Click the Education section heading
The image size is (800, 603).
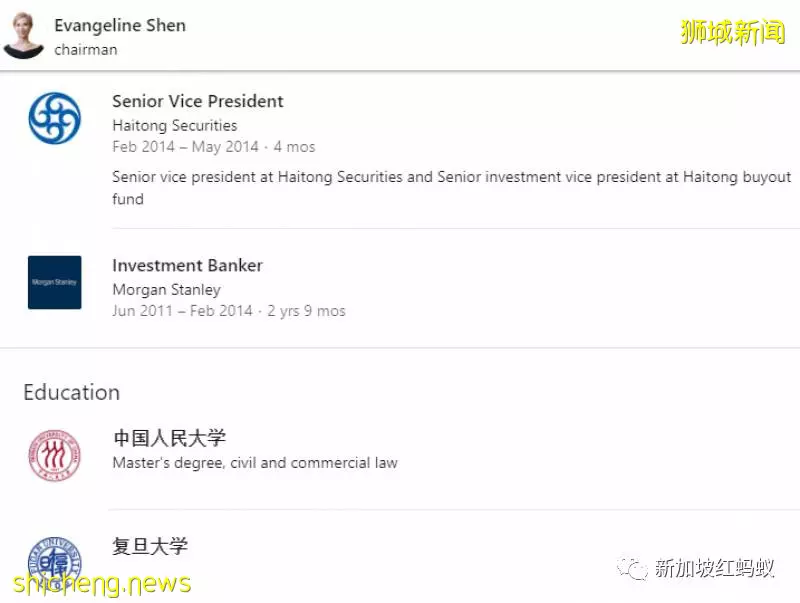coord(71,392)
